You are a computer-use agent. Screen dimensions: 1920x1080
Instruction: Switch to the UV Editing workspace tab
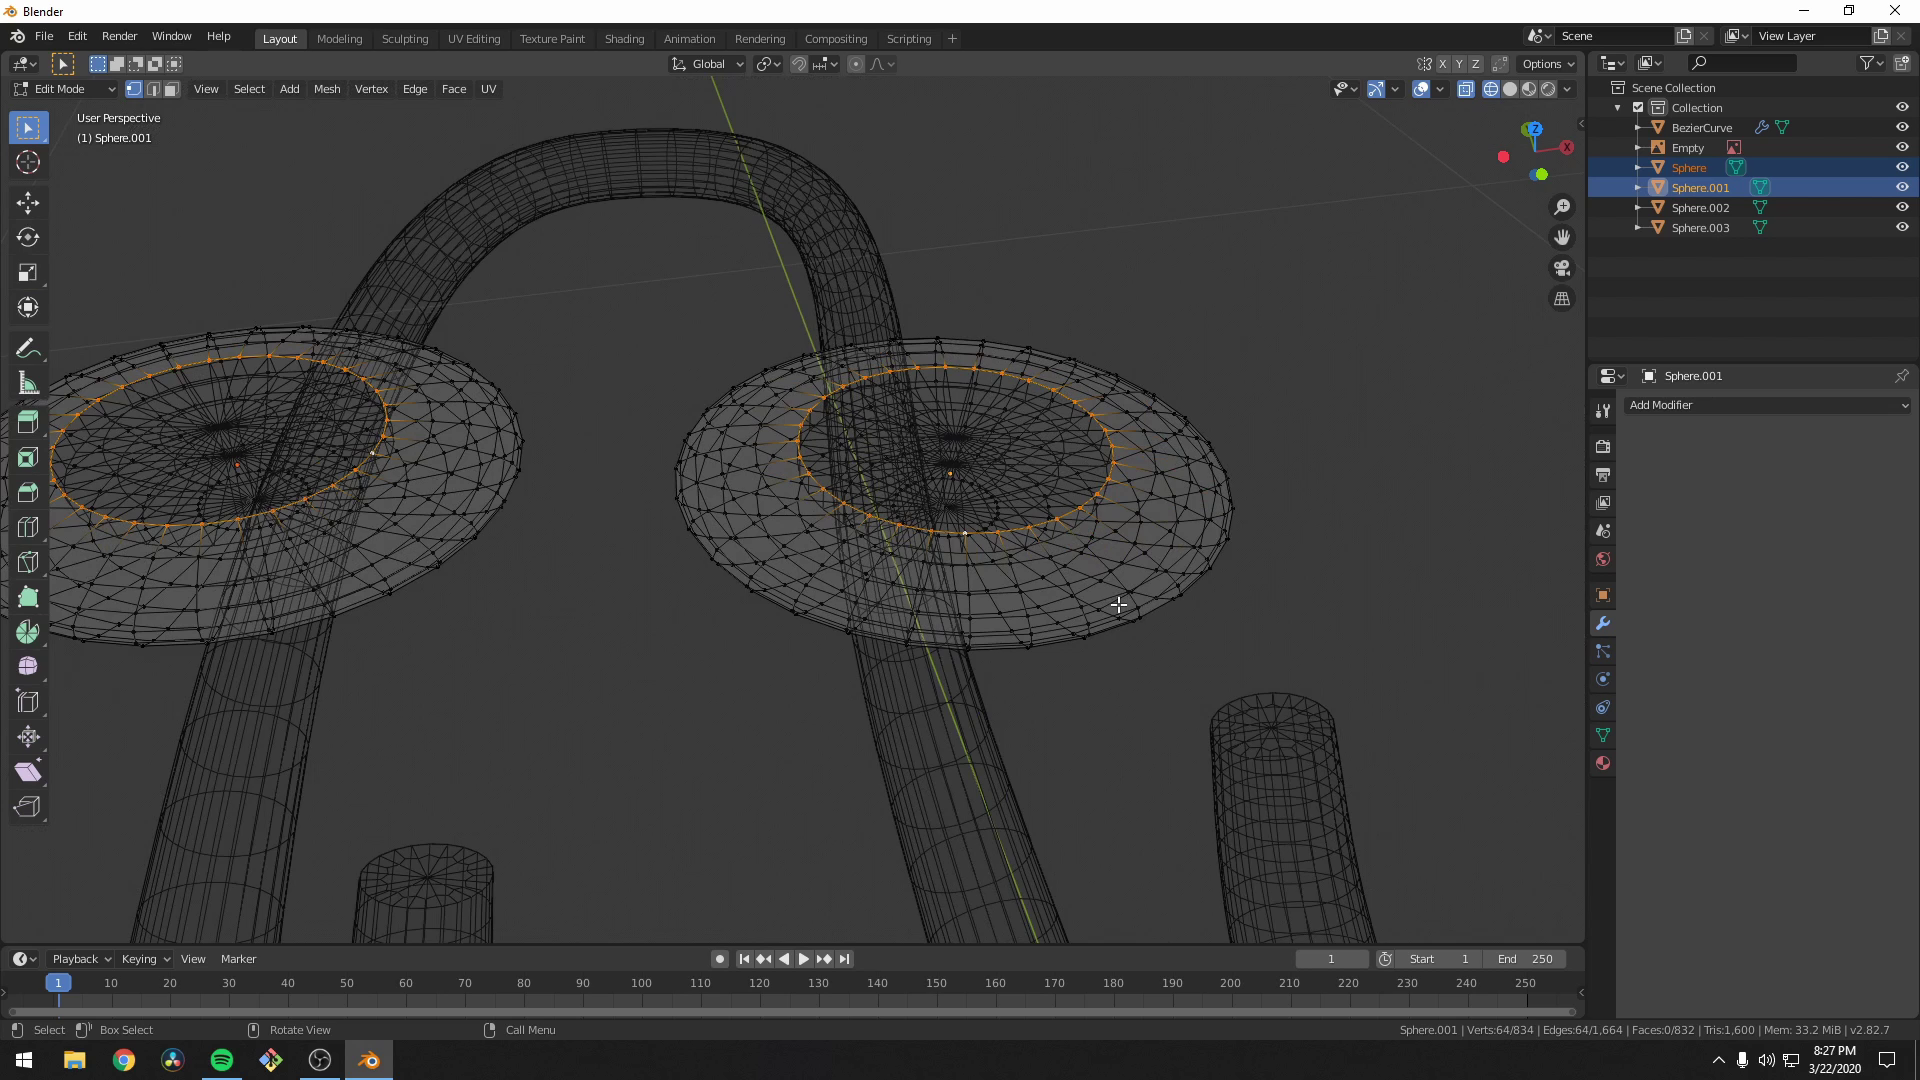click(474, 39)
